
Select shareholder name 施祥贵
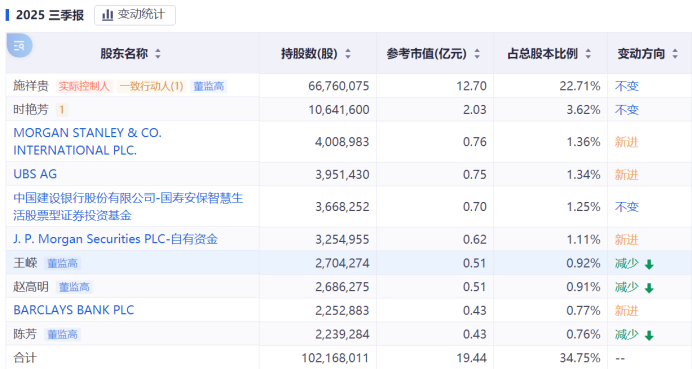[x=30, y=86]
